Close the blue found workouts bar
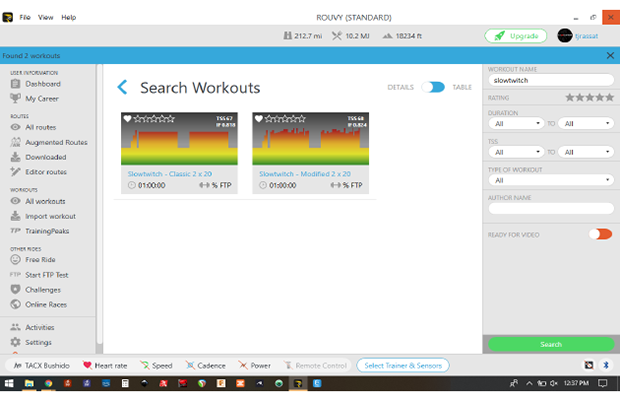This screenshot has height=401, width=620. [x=610, y=55]
